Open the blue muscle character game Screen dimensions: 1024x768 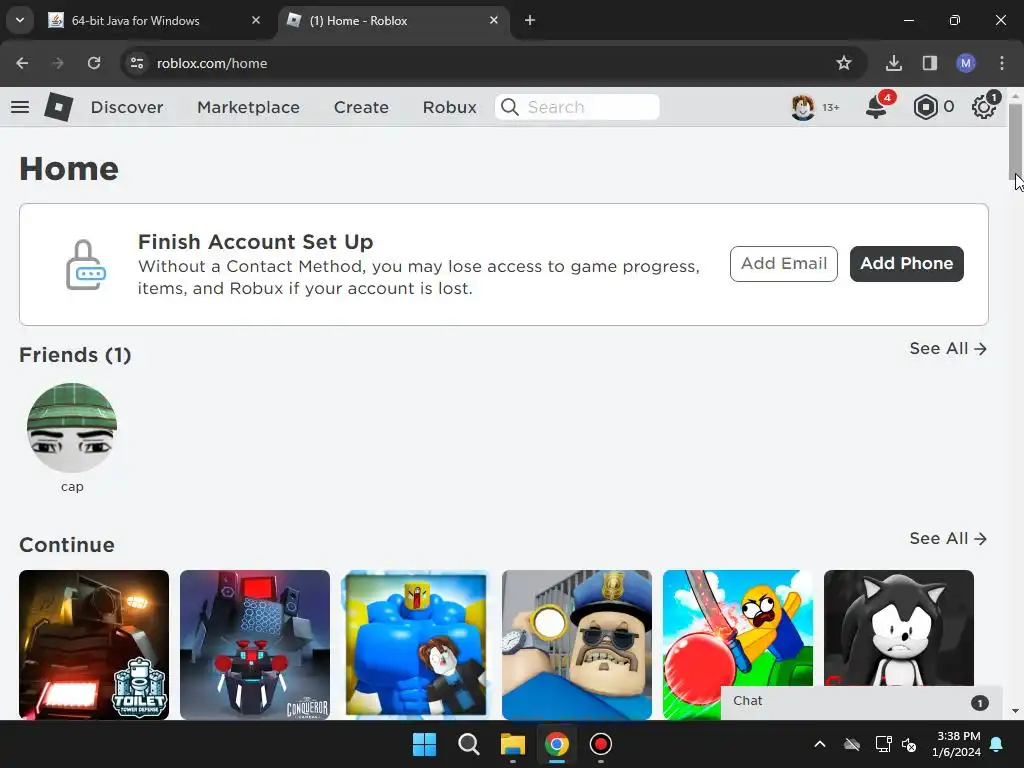(416, 645)
